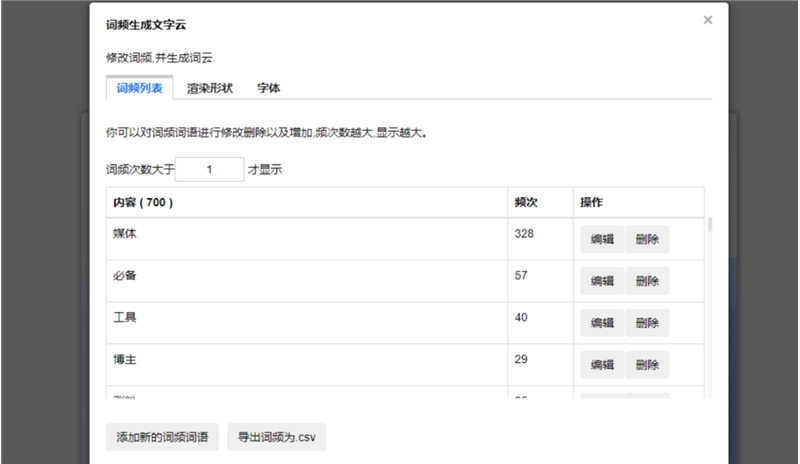Switch to the 词频列表 tab

click(140, 88)
